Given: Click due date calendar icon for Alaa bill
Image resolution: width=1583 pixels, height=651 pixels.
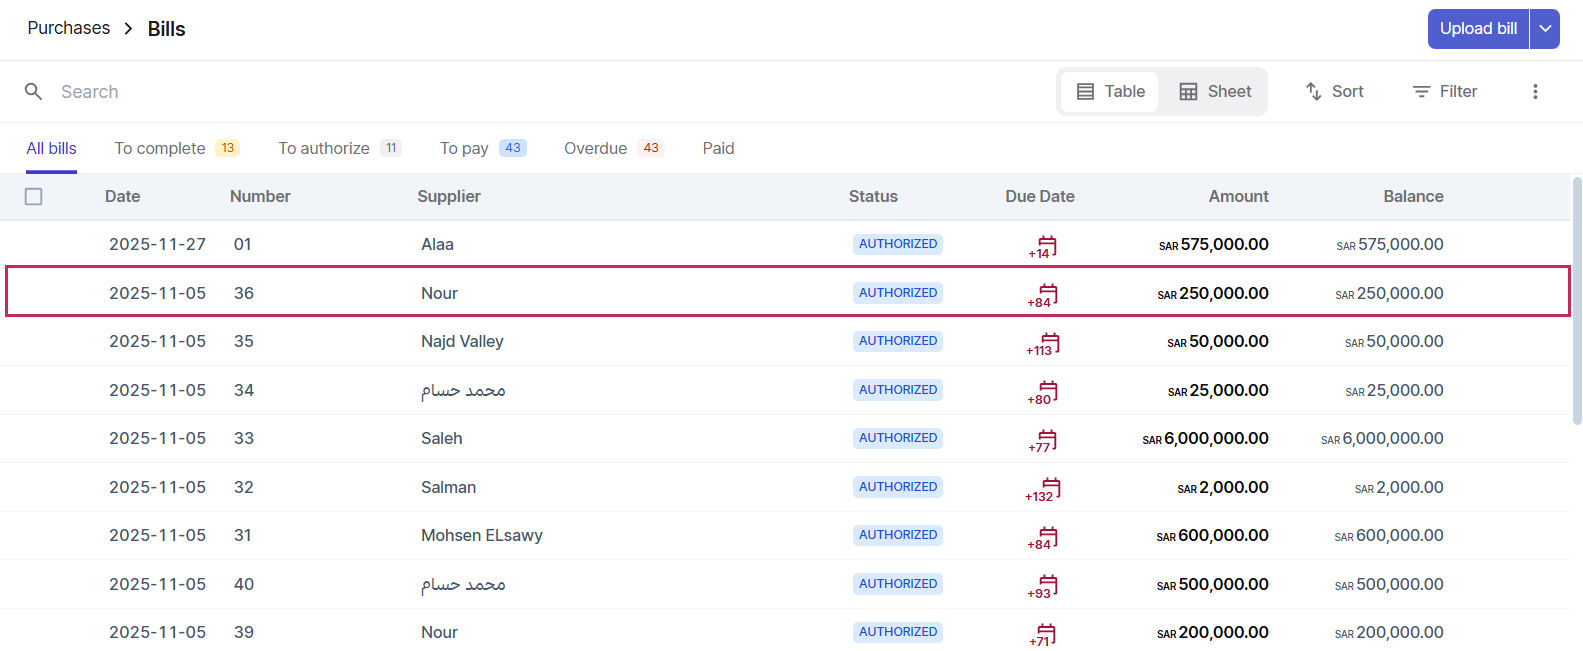Looking at the screenshot, I should [1046, 245].
